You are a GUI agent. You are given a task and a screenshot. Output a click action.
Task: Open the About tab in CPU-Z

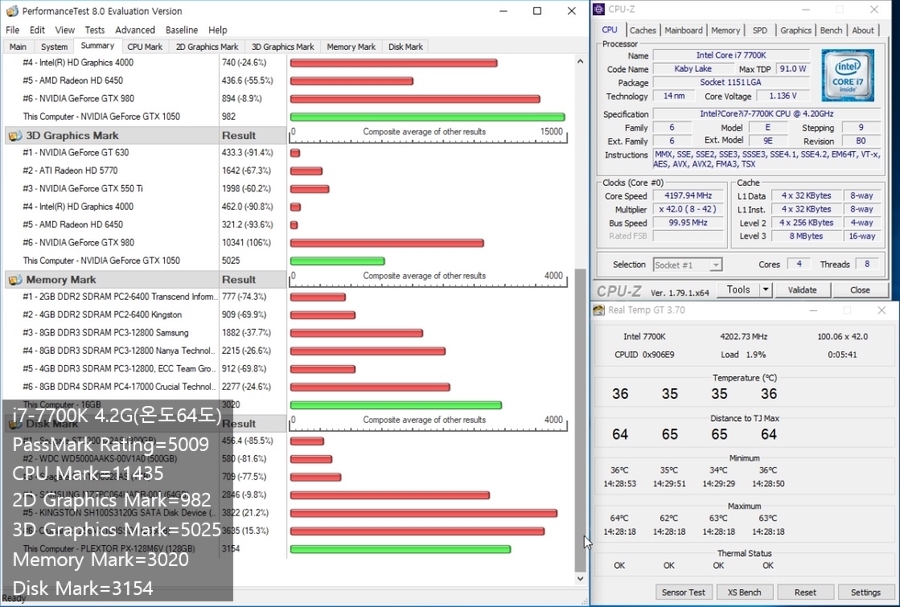862,30
